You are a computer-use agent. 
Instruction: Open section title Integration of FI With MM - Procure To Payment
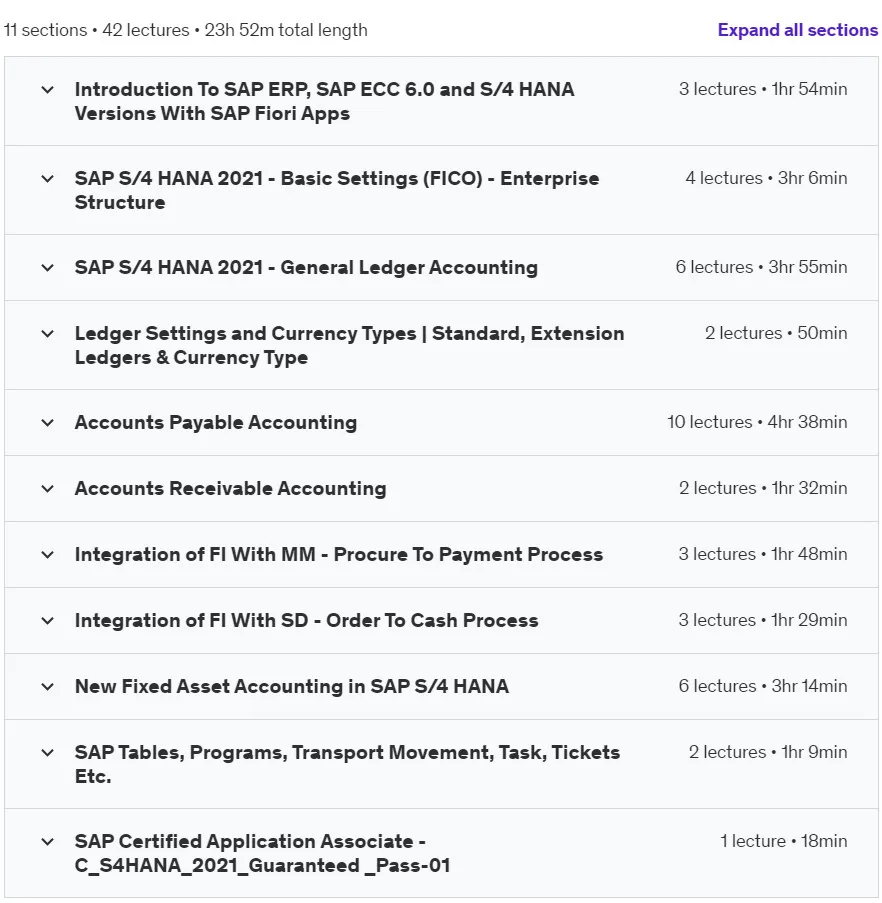pyautogui.click(x=339, y=554)
